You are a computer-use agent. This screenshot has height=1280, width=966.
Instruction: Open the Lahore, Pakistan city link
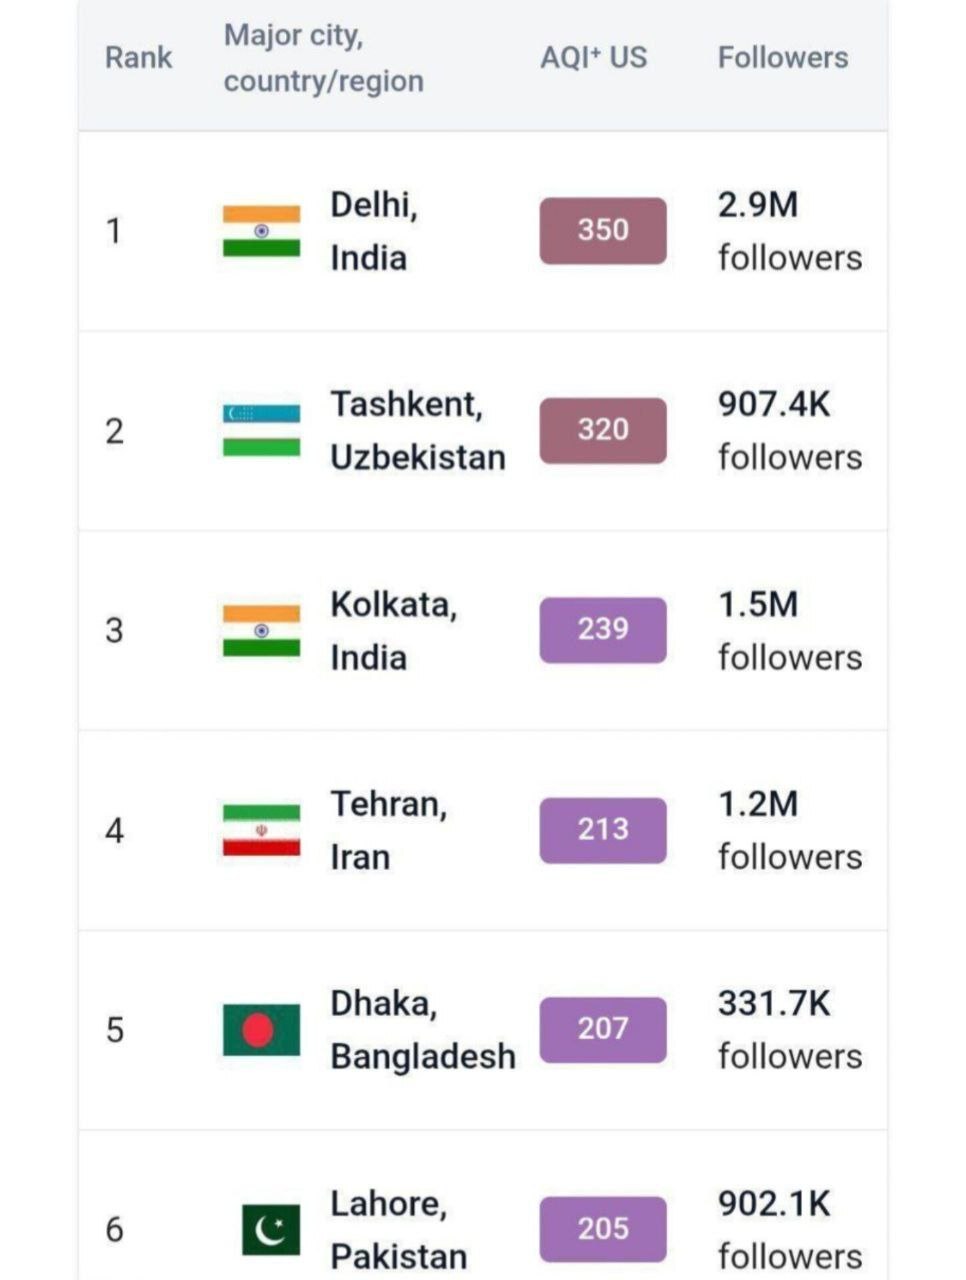tap(398, 1229)
